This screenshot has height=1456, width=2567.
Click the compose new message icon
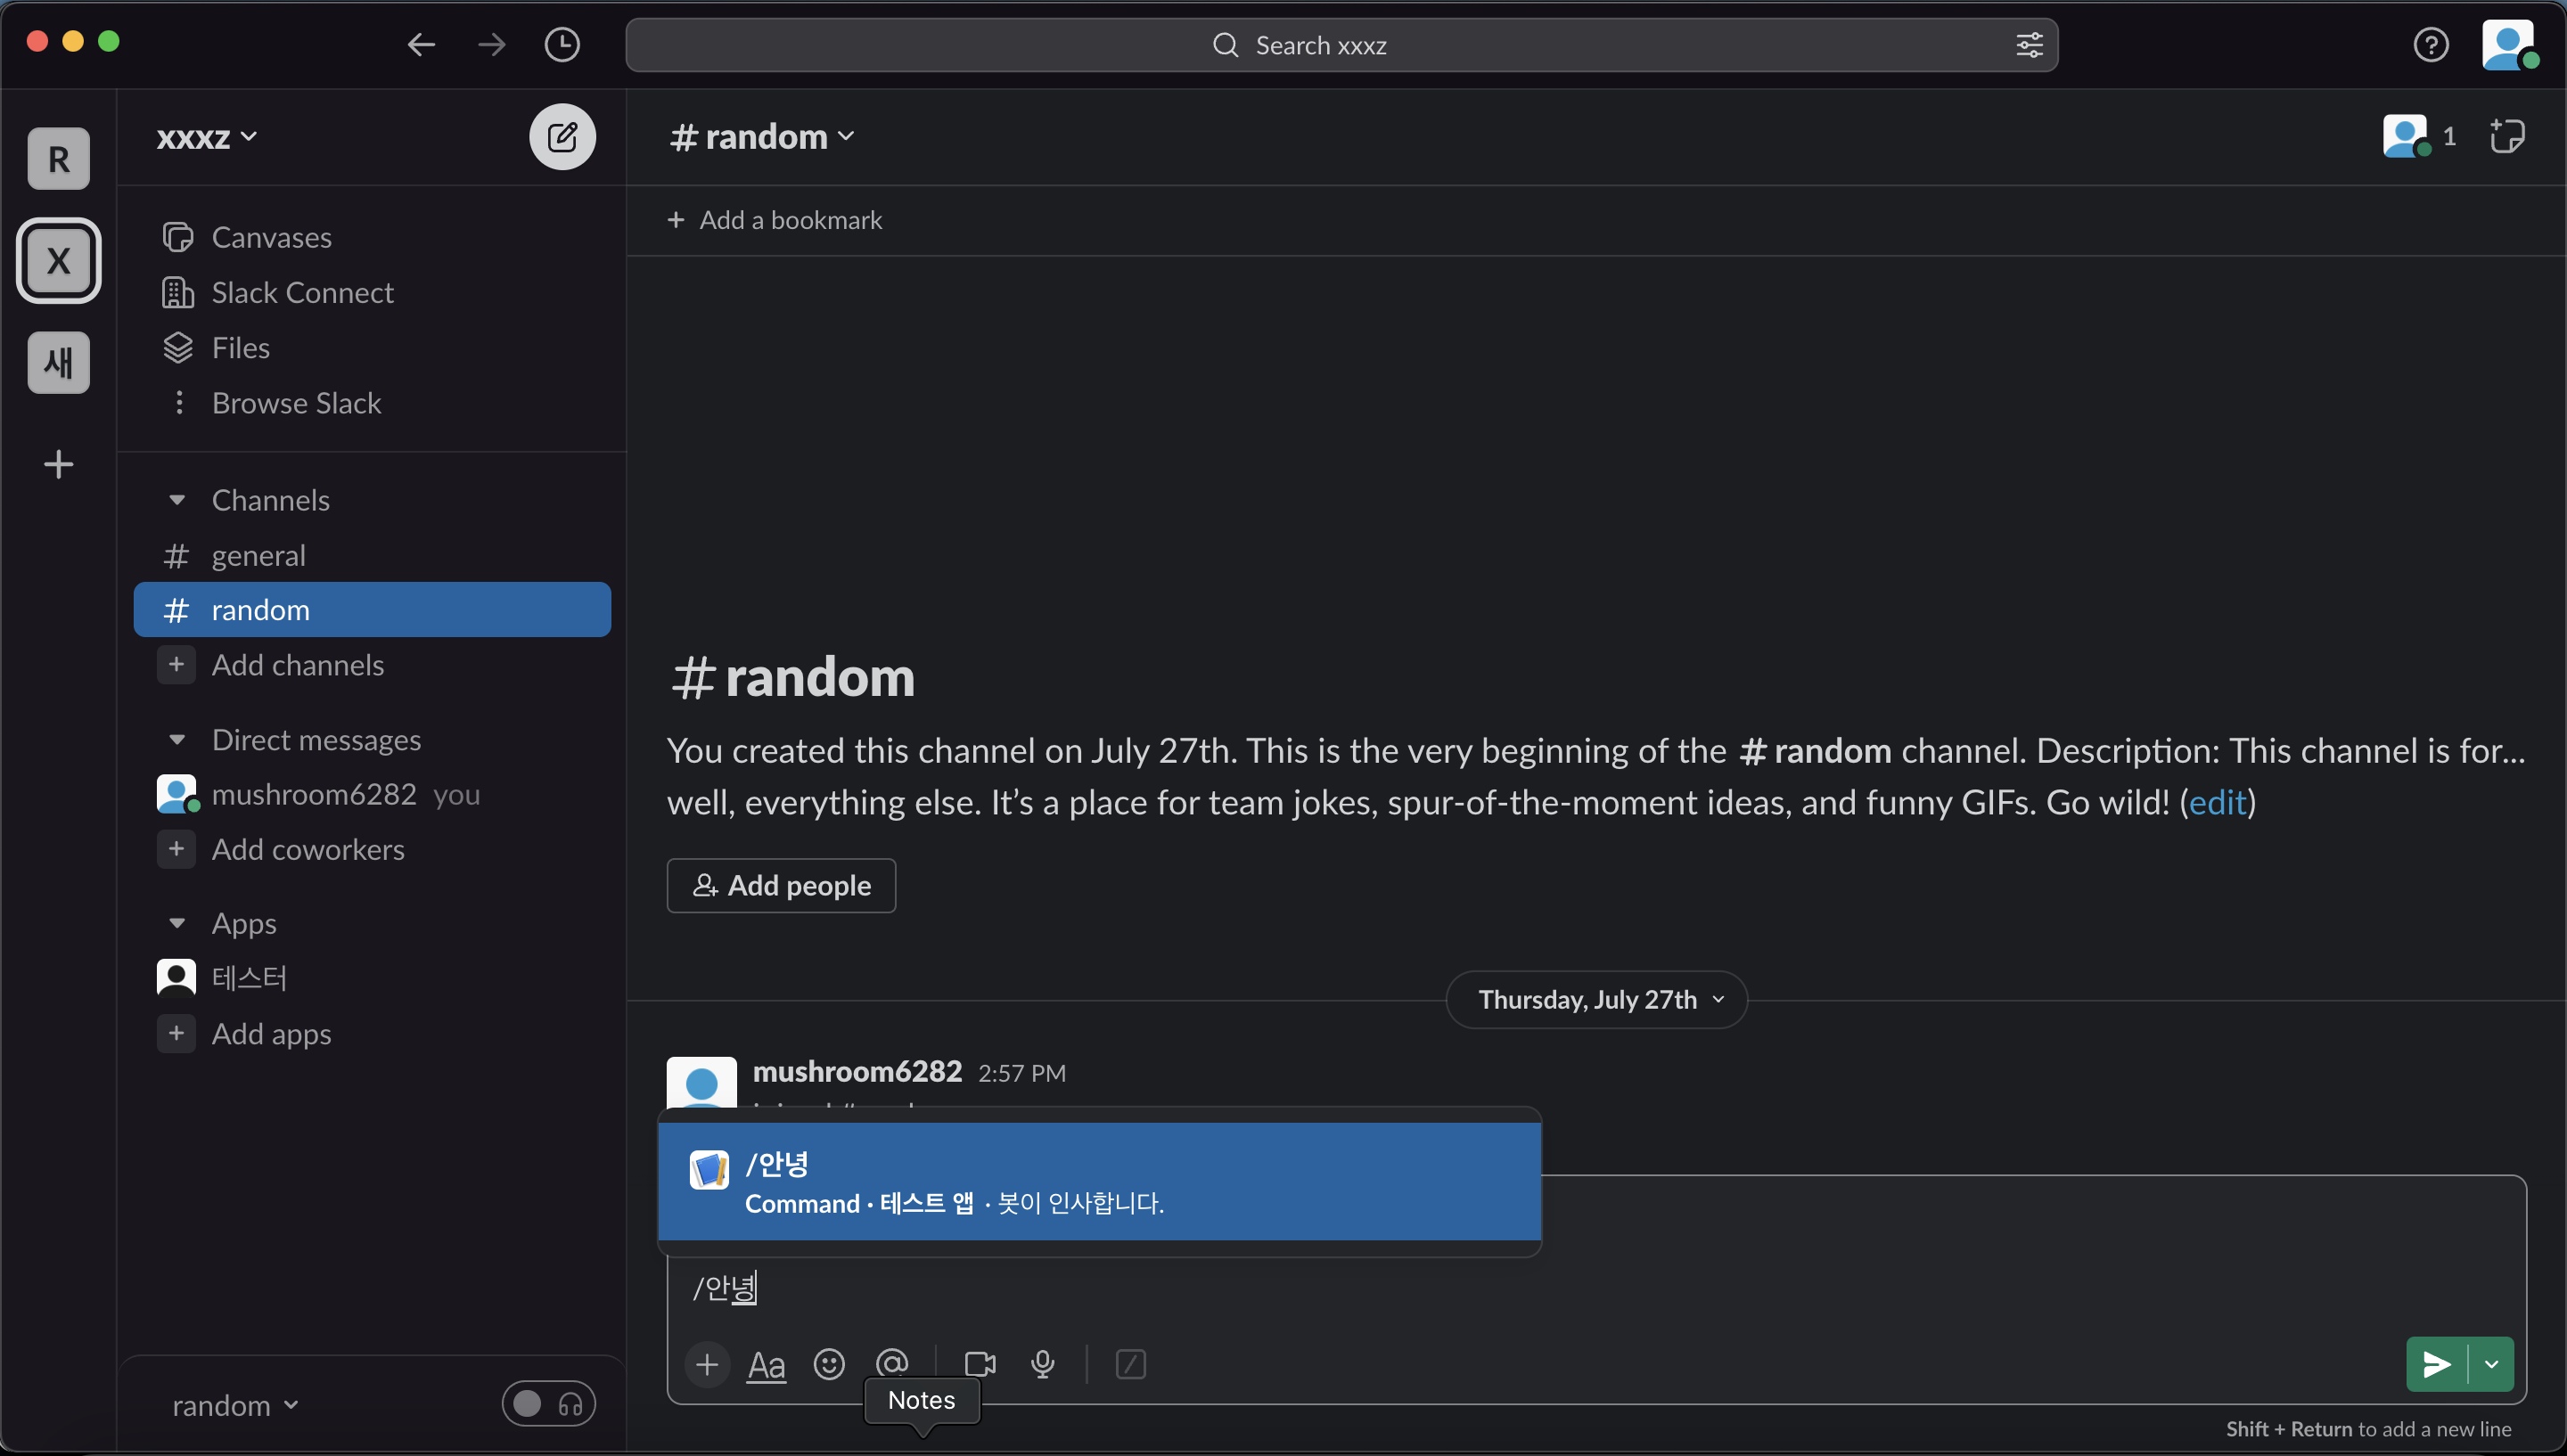point(562,136)
